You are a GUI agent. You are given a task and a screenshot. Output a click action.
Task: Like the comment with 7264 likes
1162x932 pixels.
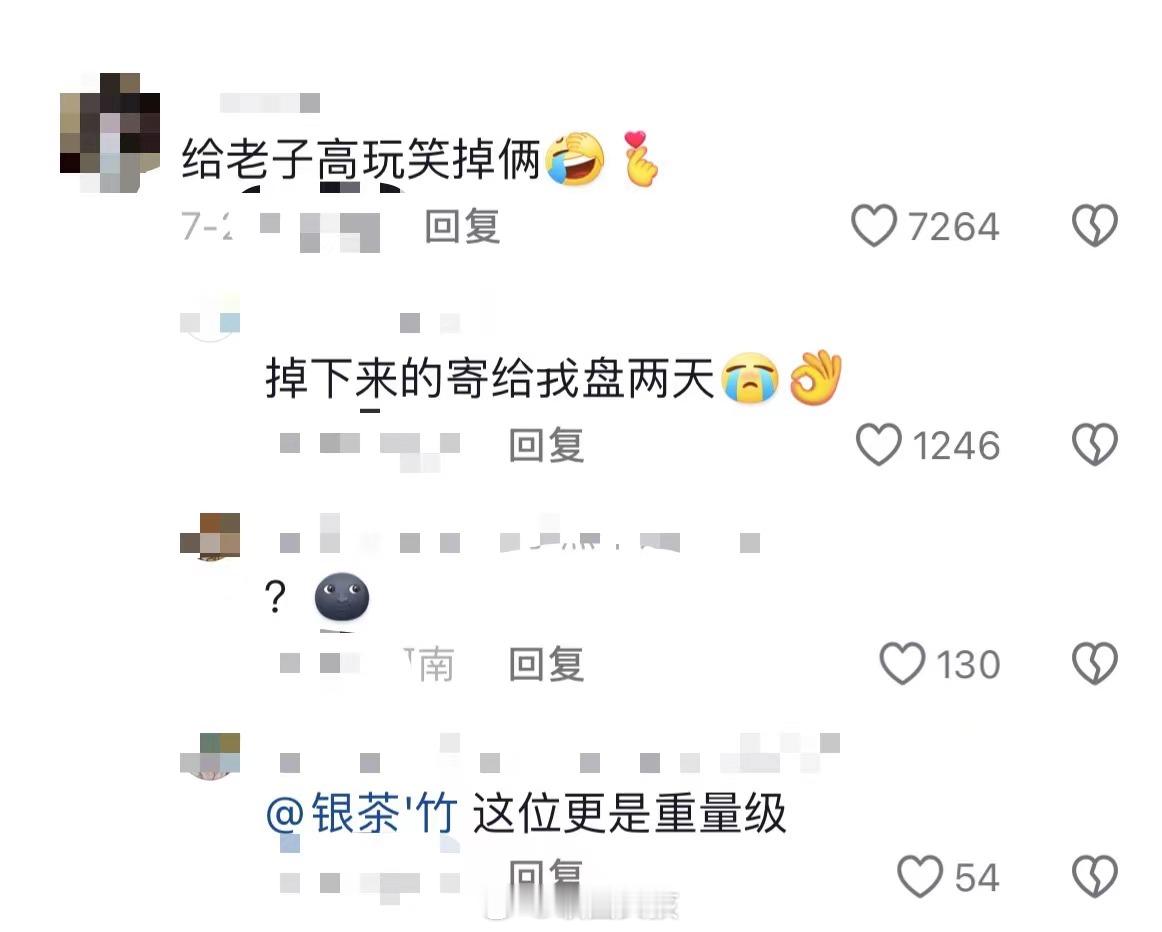point(874,226)
